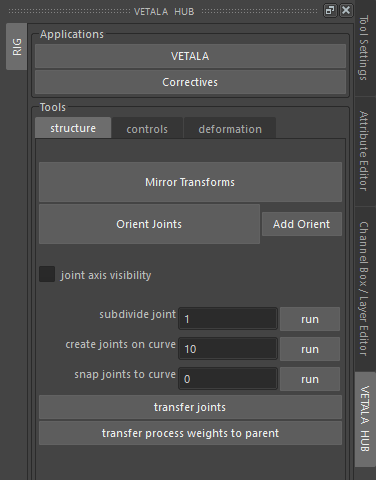Launch the VETALA application
The image size is (376, 480).
click(190, 56)
